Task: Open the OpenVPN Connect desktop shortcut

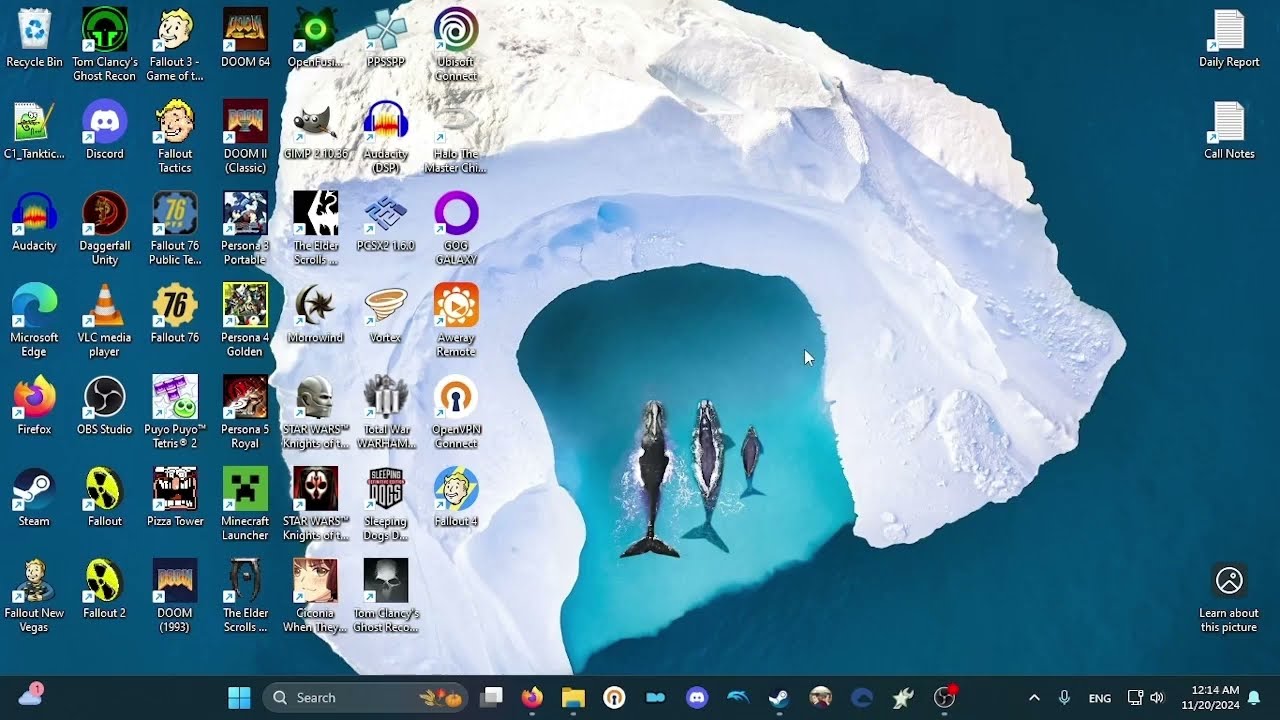Action: tap(456, 413)
